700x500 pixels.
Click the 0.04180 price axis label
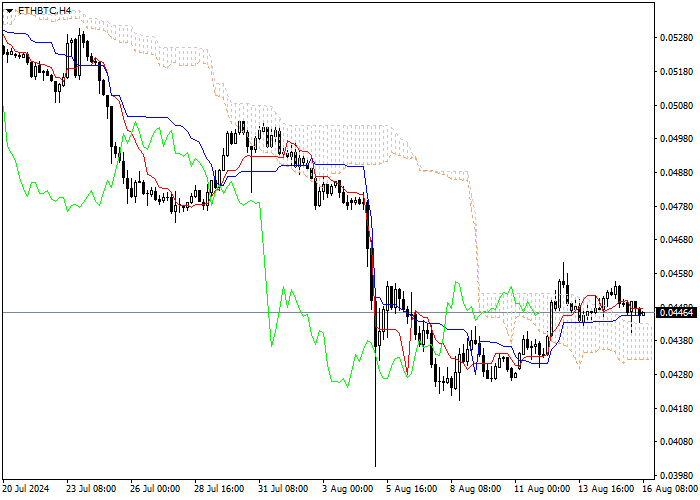click(x=676, y=408)
